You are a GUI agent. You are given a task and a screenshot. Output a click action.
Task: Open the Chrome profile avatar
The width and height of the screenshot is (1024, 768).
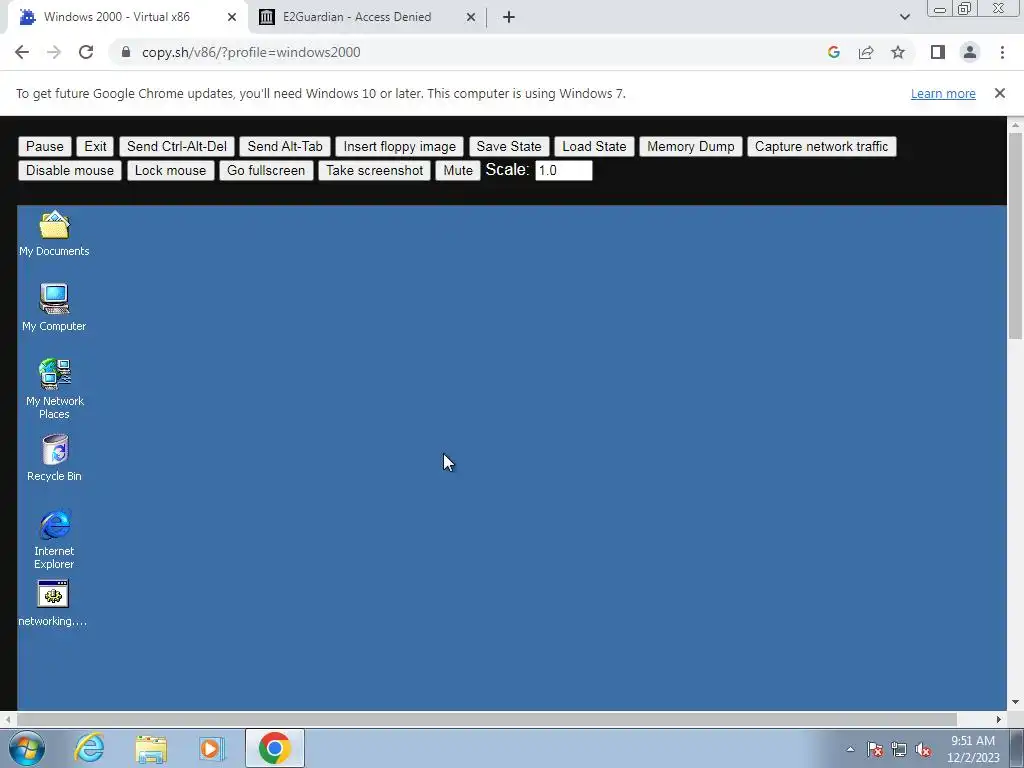click(x=970, y=52)
